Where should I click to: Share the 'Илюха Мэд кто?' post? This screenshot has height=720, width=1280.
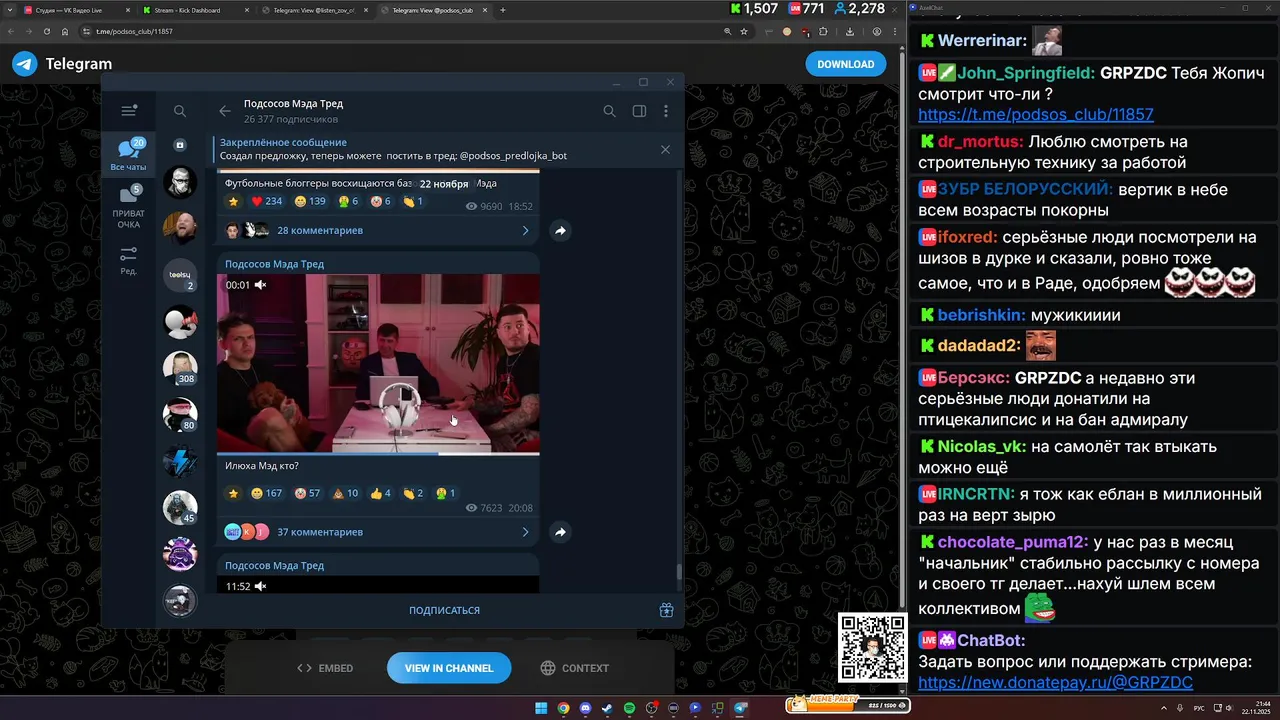click(x=560, y=532)
